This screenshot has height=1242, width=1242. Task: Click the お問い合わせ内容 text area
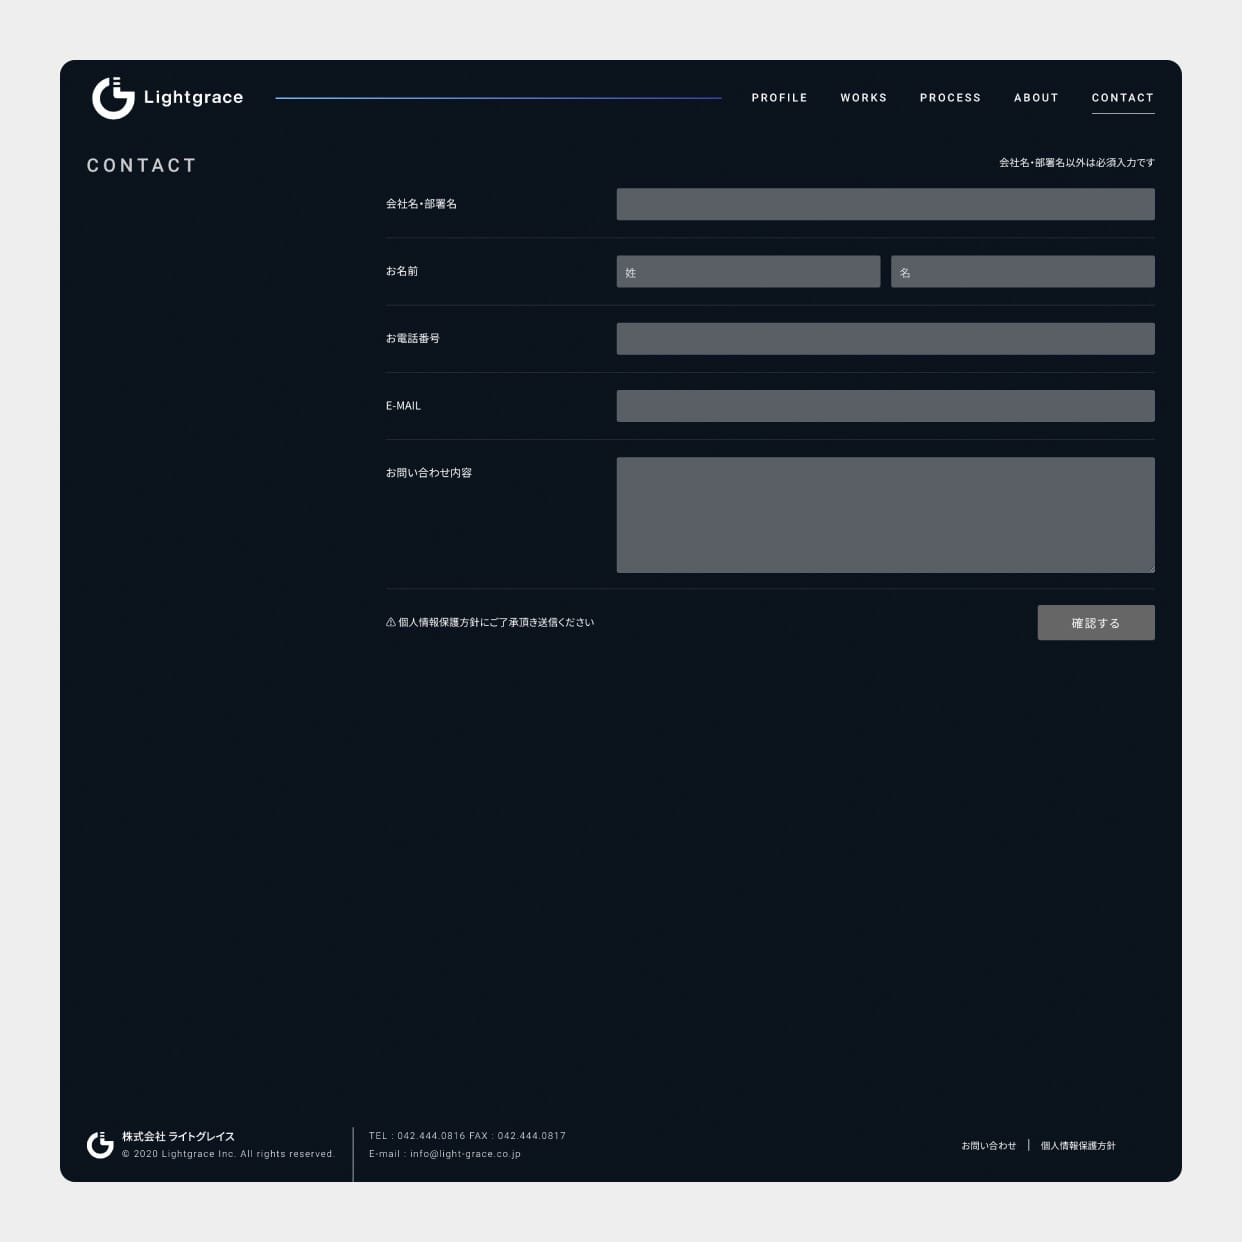pos(885,515)
